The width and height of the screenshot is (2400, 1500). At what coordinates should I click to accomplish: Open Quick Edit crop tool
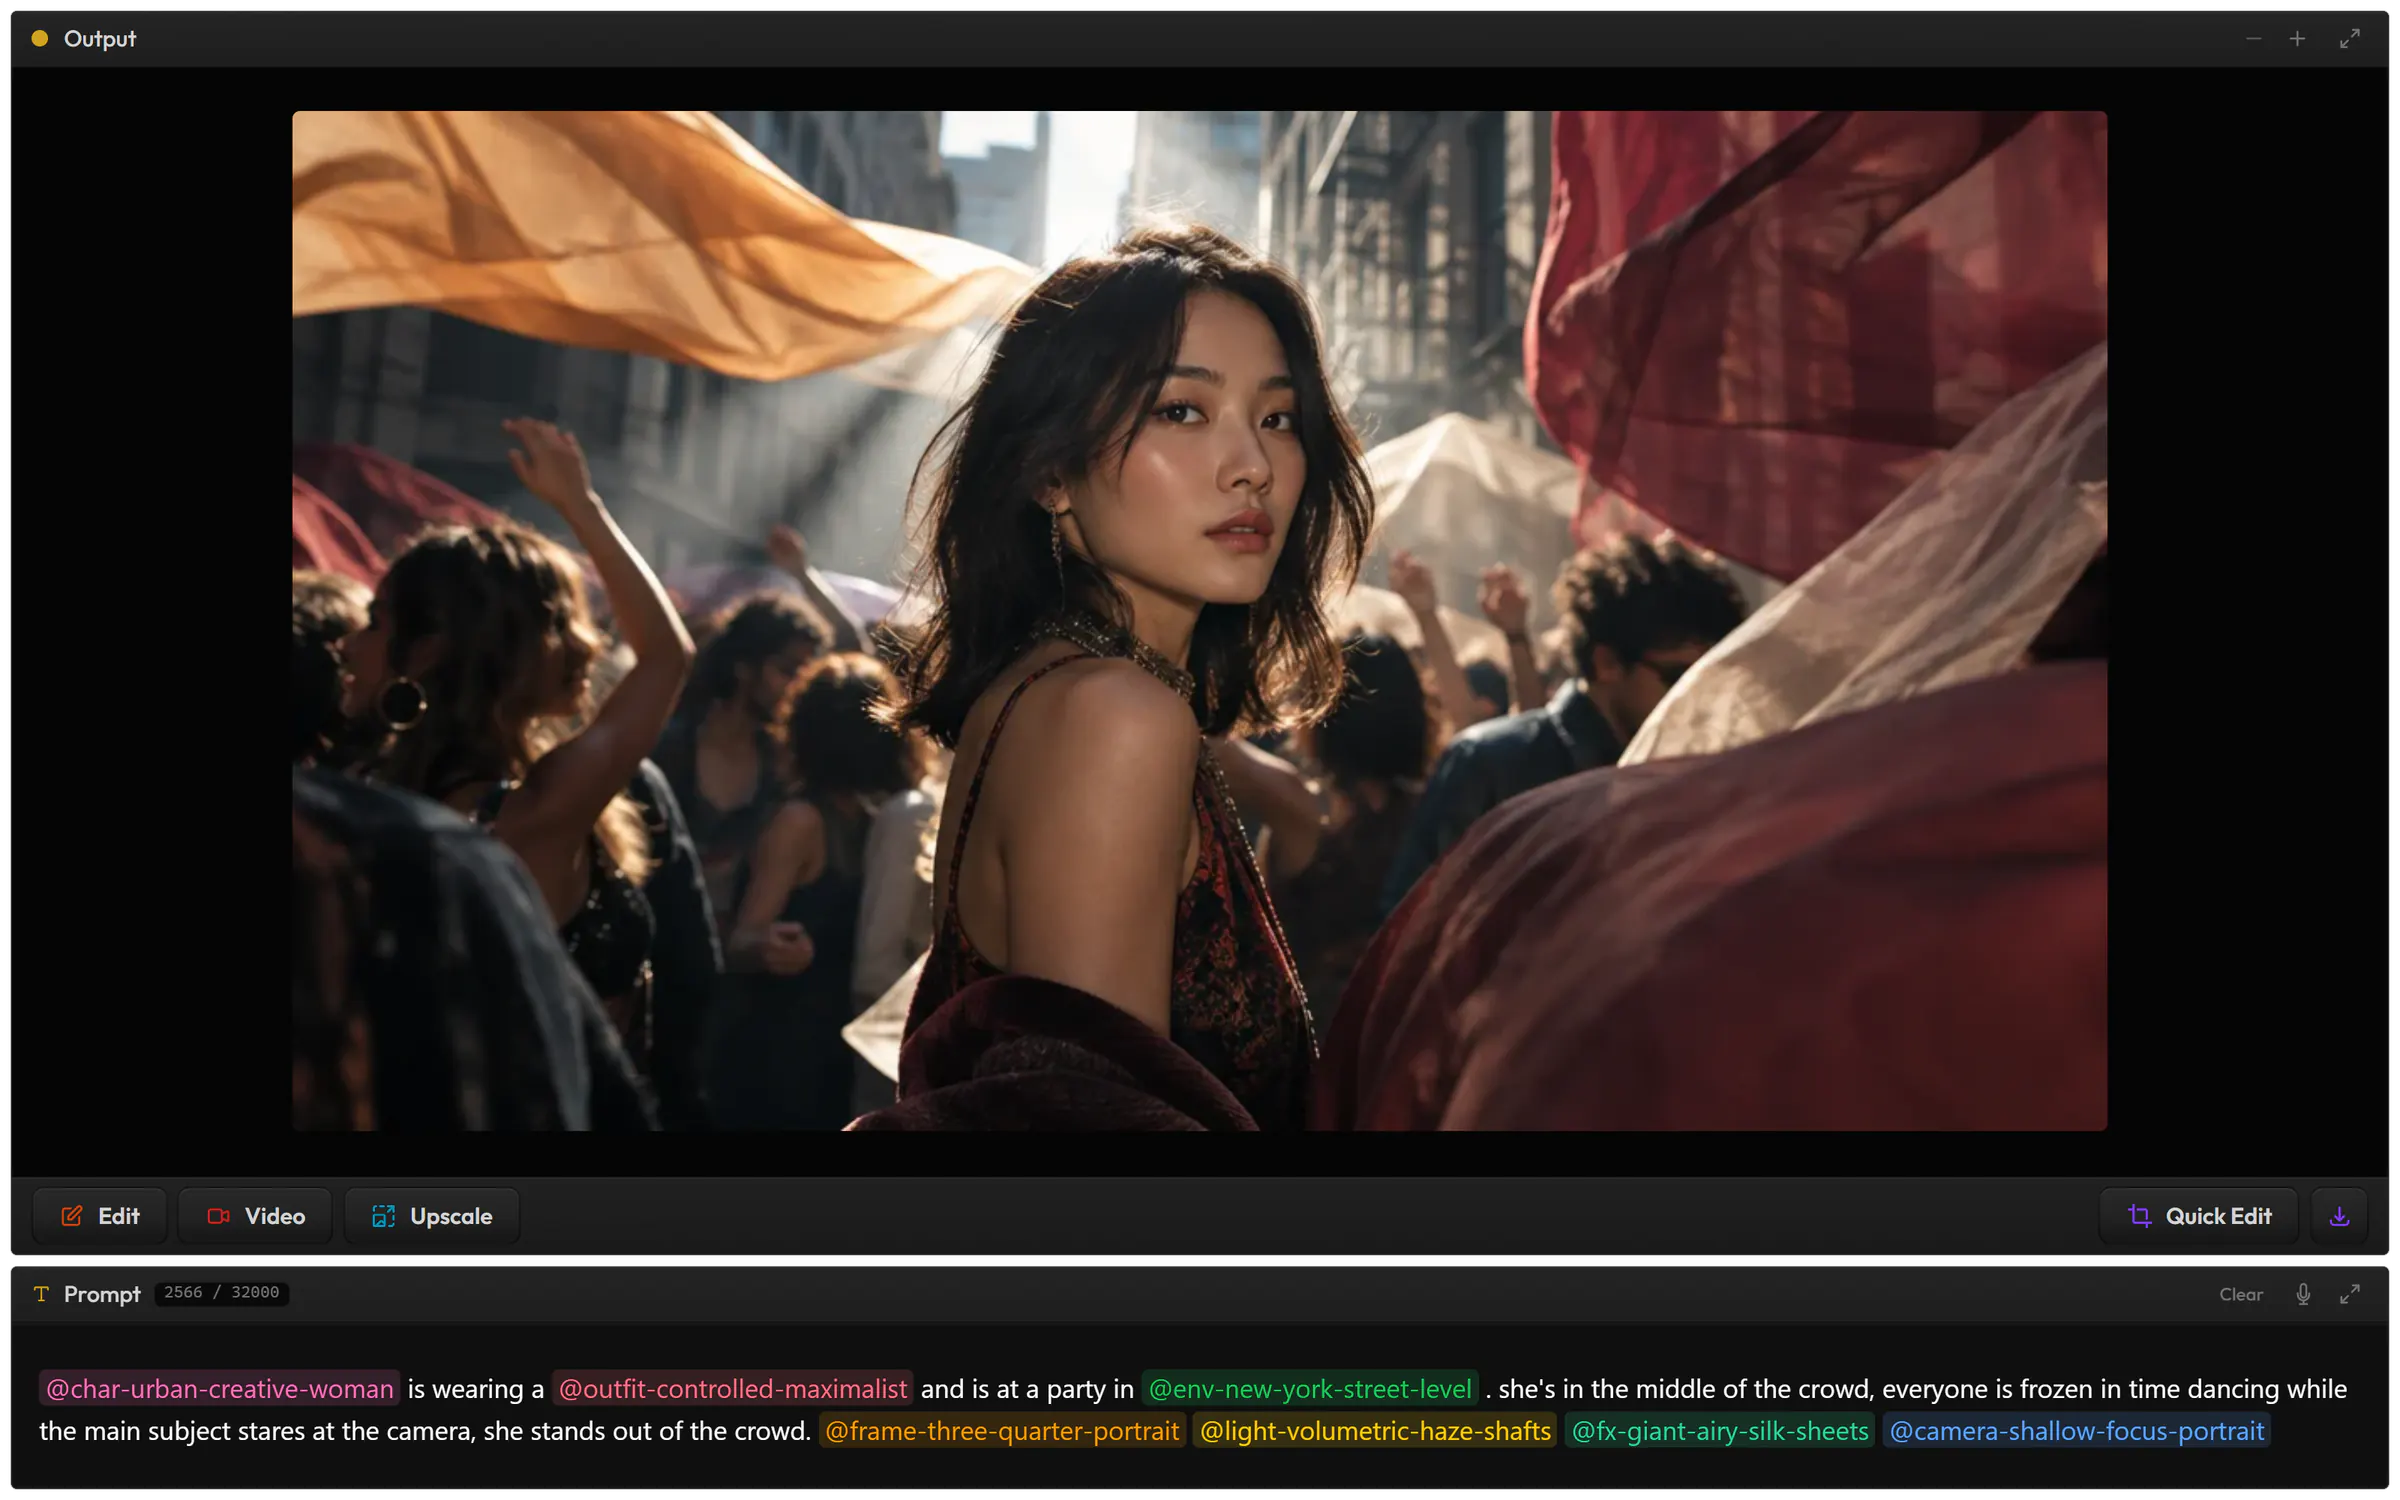click(x=2199, y=1216)
